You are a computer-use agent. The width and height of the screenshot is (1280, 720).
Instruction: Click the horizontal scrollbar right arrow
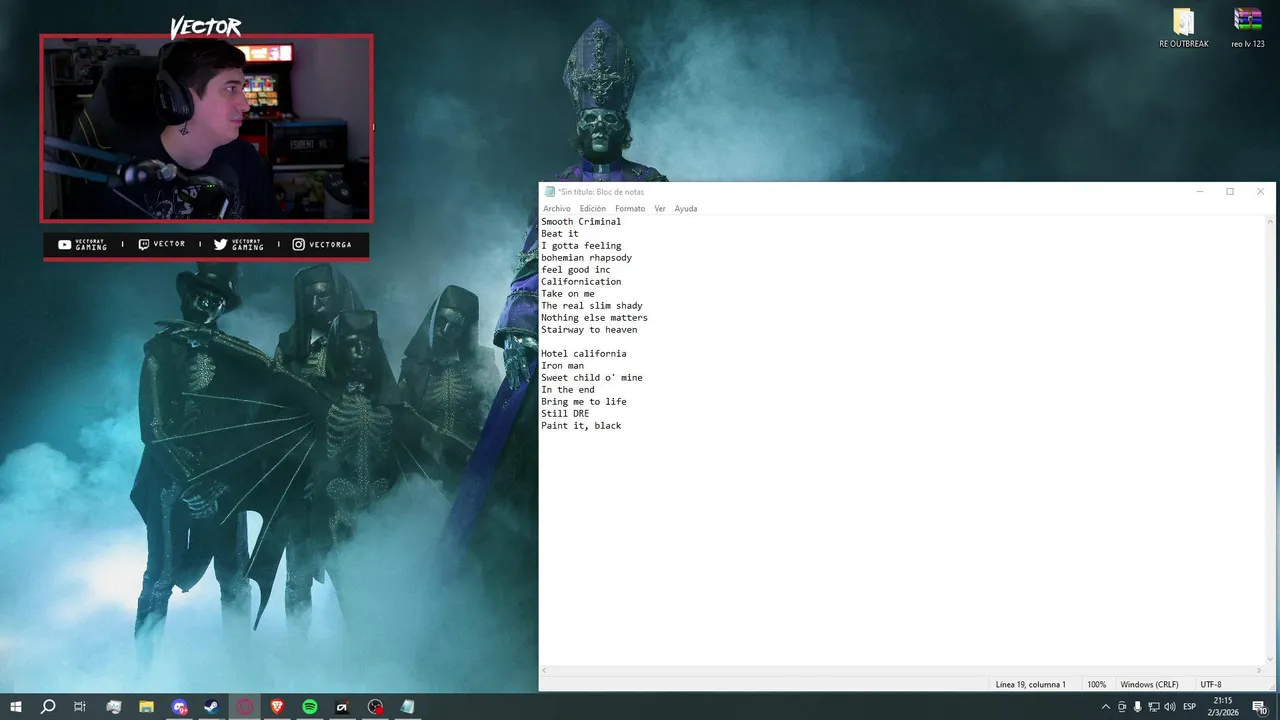[1259, 671]
